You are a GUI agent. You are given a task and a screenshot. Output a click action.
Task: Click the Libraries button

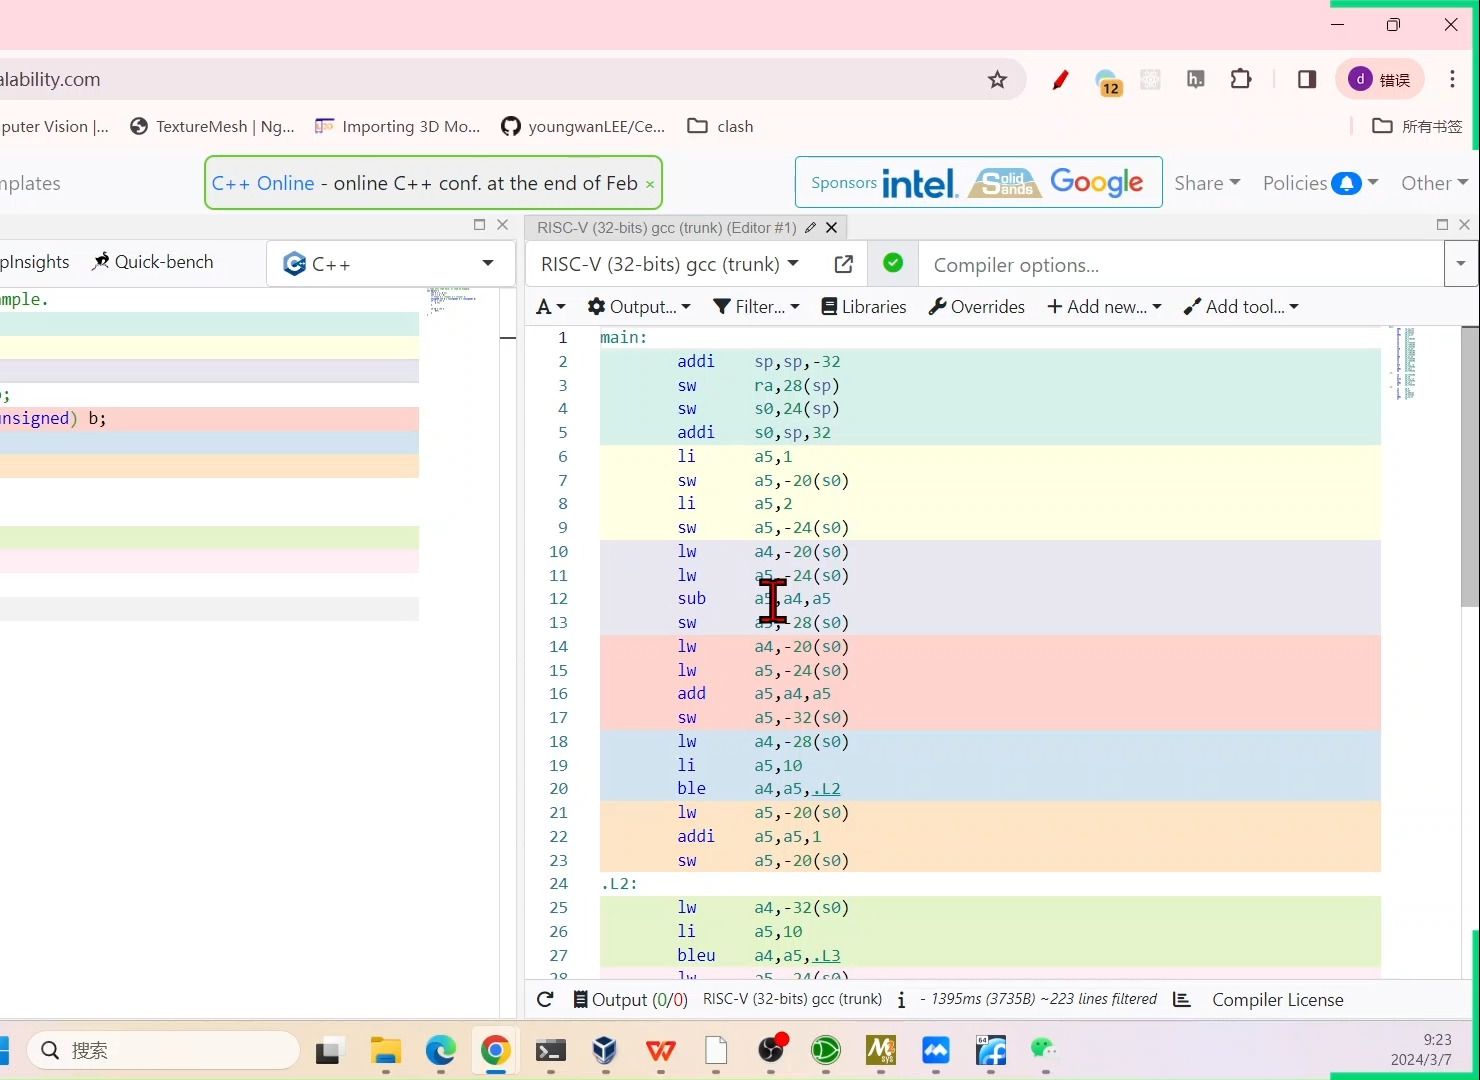tap(864, 307)
